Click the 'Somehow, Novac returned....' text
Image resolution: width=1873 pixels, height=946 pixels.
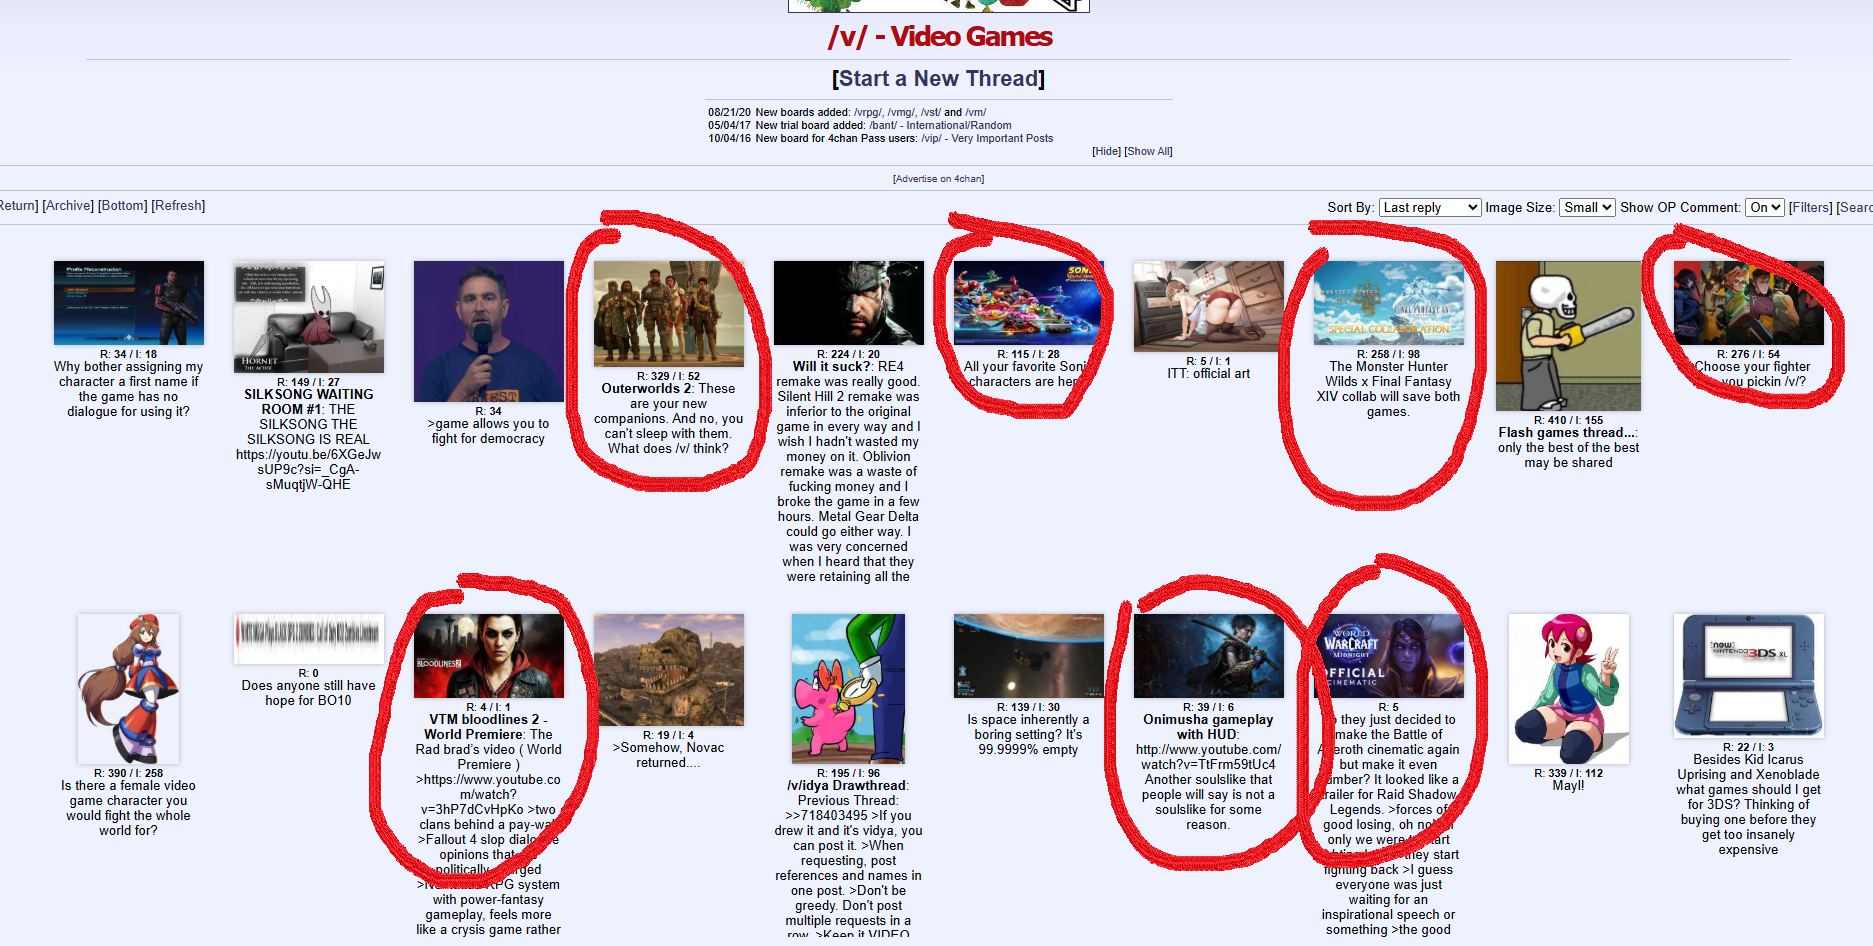669,755
